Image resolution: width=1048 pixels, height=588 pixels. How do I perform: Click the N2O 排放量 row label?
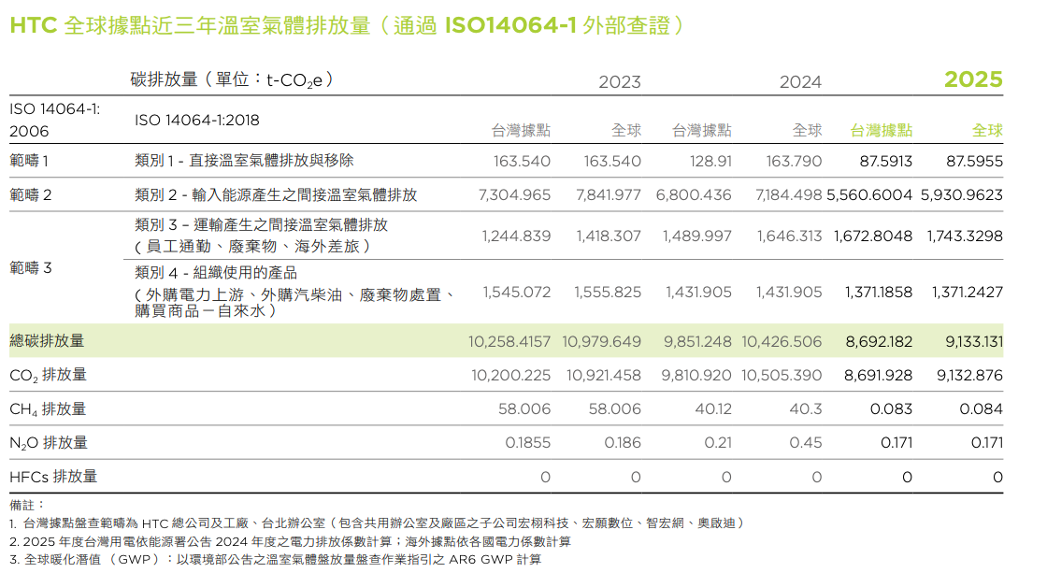click(48, 442)
